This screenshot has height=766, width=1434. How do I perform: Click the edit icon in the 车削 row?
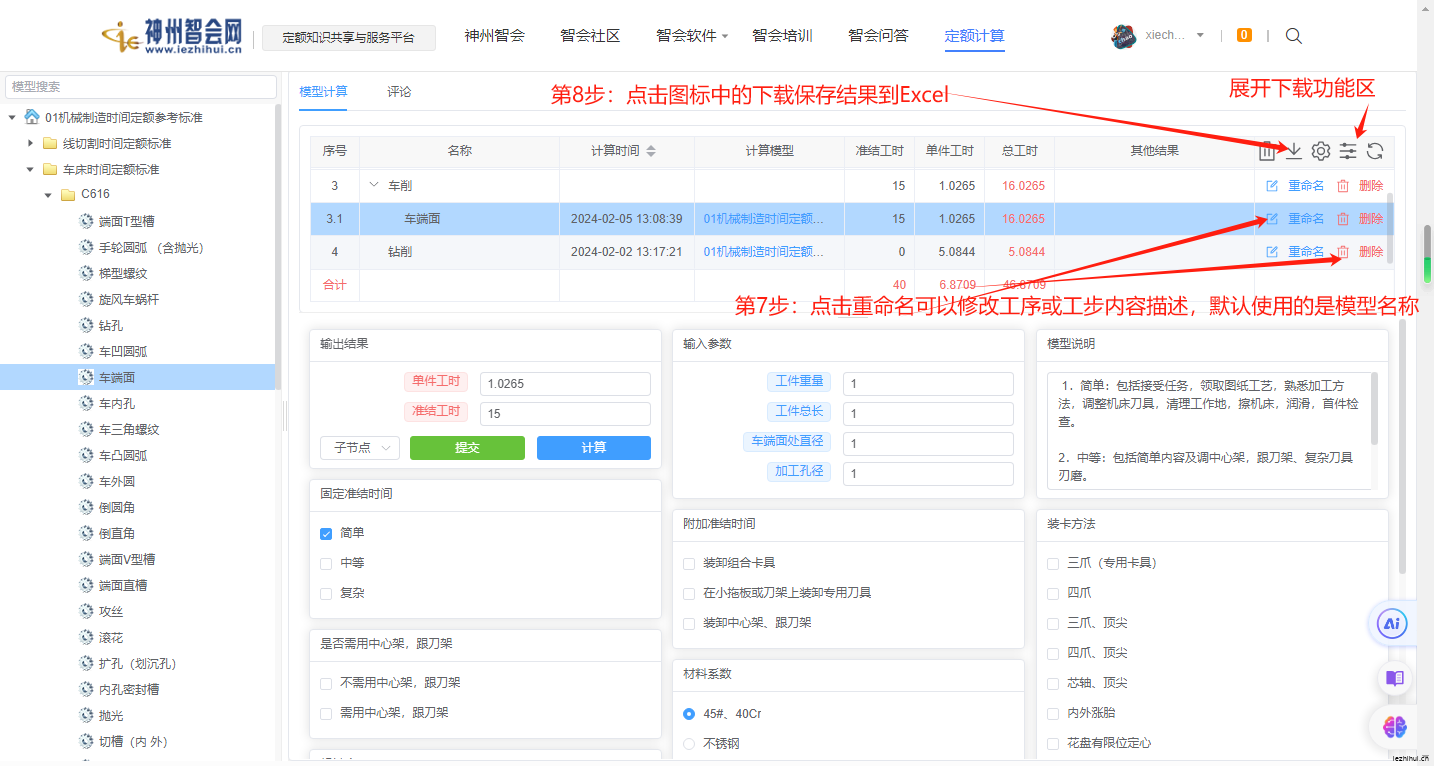pos(1272,186)
